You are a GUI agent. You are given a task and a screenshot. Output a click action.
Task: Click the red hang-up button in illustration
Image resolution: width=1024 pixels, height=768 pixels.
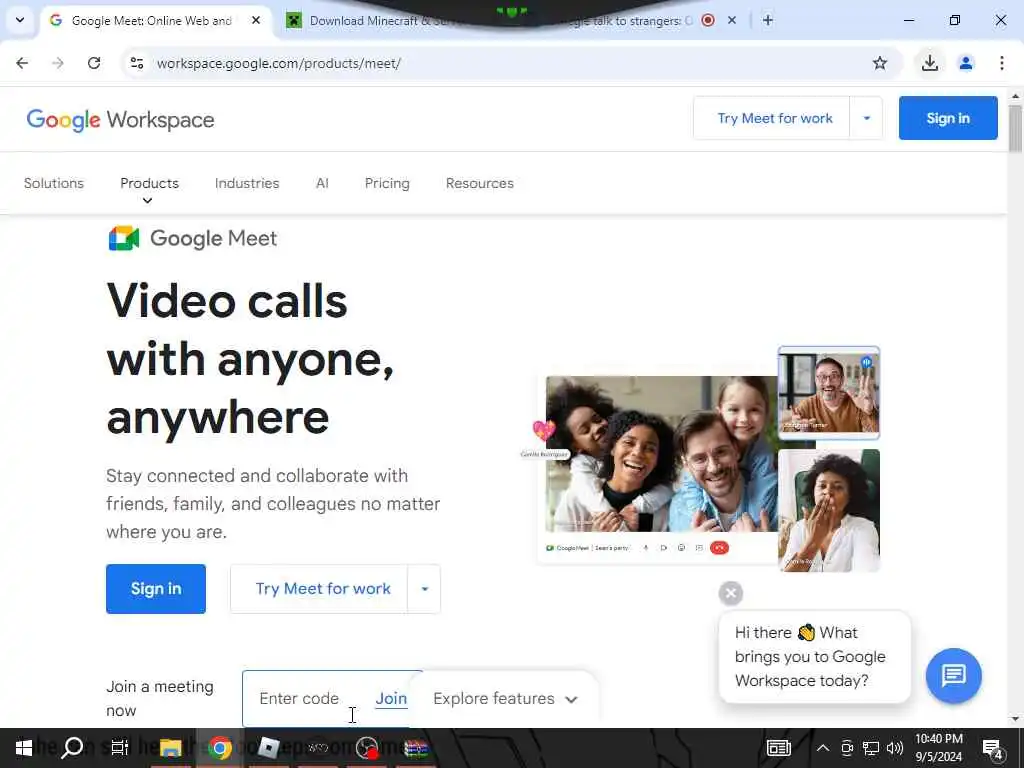point(719,548)
